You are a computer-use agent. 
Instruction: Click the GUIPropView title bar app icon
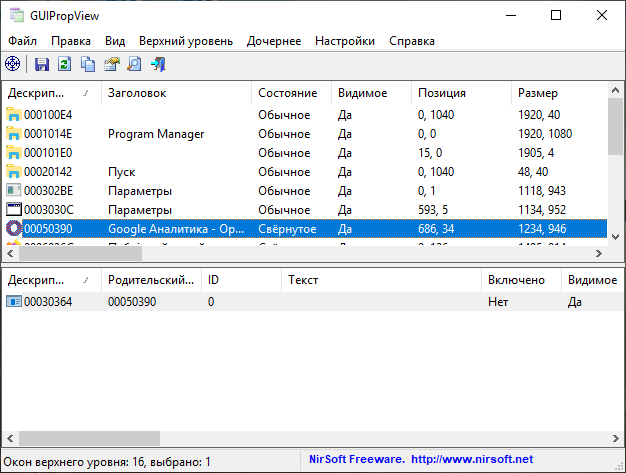tap(17, 15)
